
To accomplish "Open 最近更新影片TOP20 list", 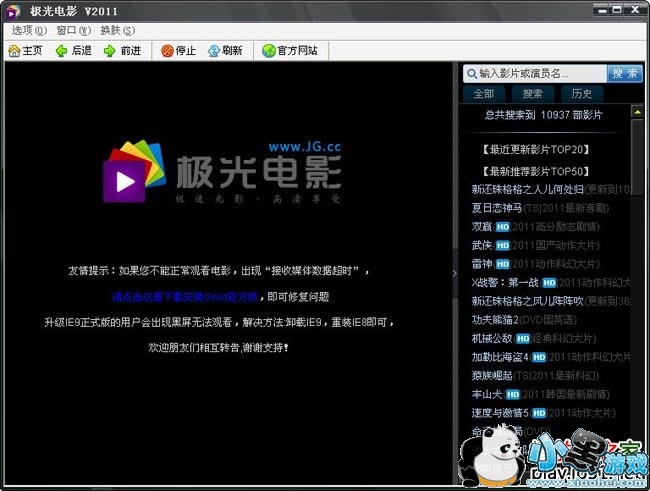I will coord(536,149).
